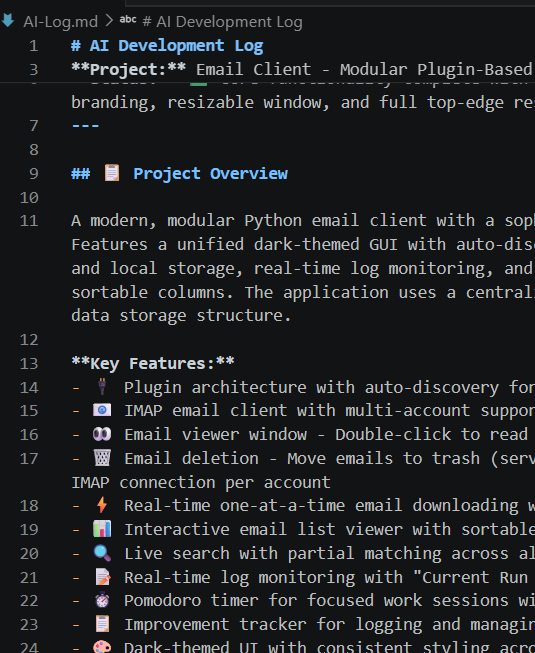
Task: Click the '# AI Development Log' breadcrumb symbol
Action: click(x=222, y=22)
